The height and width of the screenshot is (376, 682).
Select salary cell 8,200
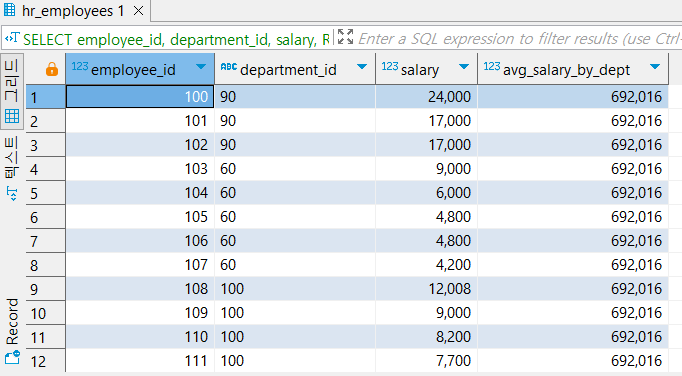[x=426, y=337]
